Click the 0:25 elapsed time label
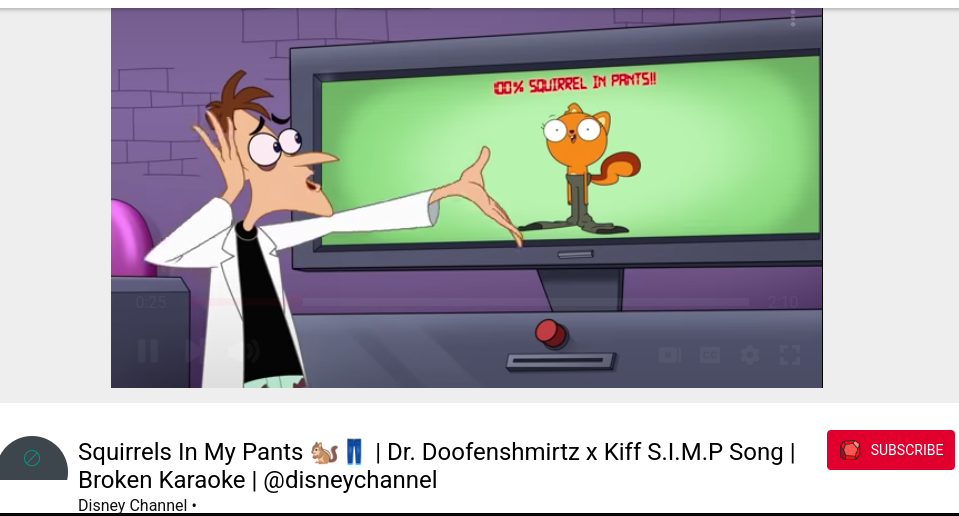This screenshot has height=516, width=959. coord(151,302)
